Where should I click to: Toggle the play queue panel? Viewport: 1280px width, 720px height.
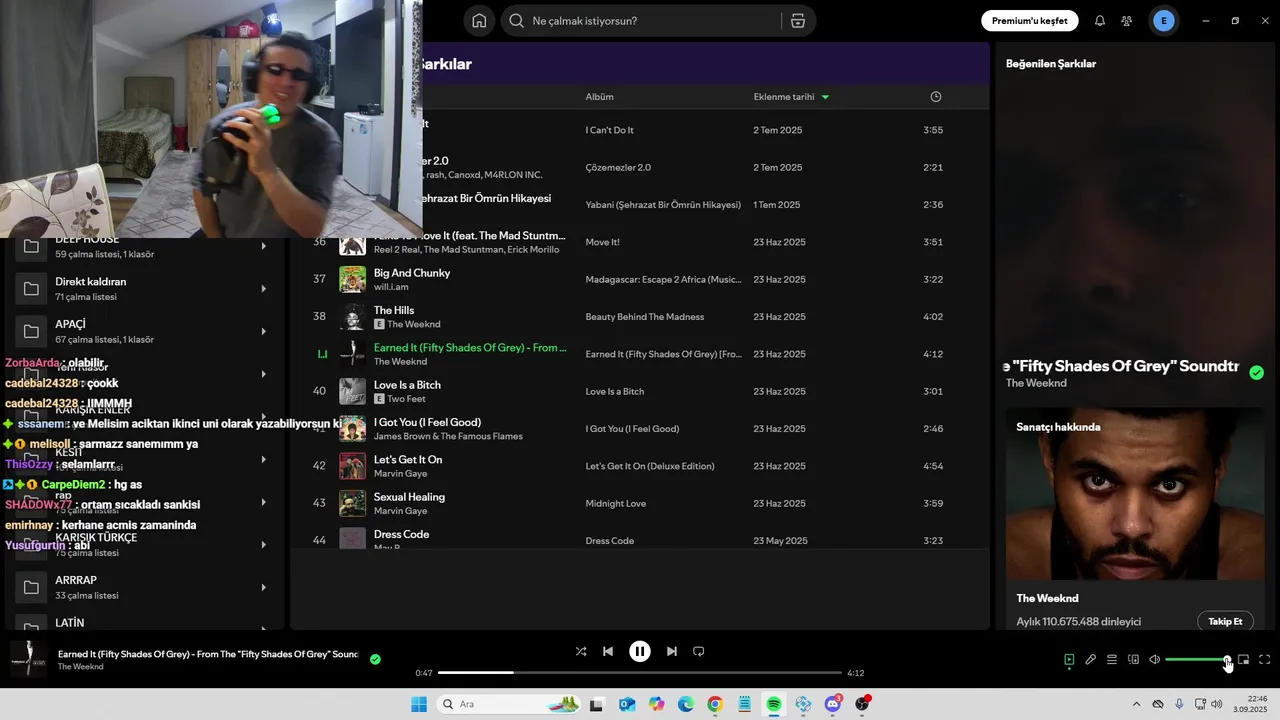pos(1112,660)
